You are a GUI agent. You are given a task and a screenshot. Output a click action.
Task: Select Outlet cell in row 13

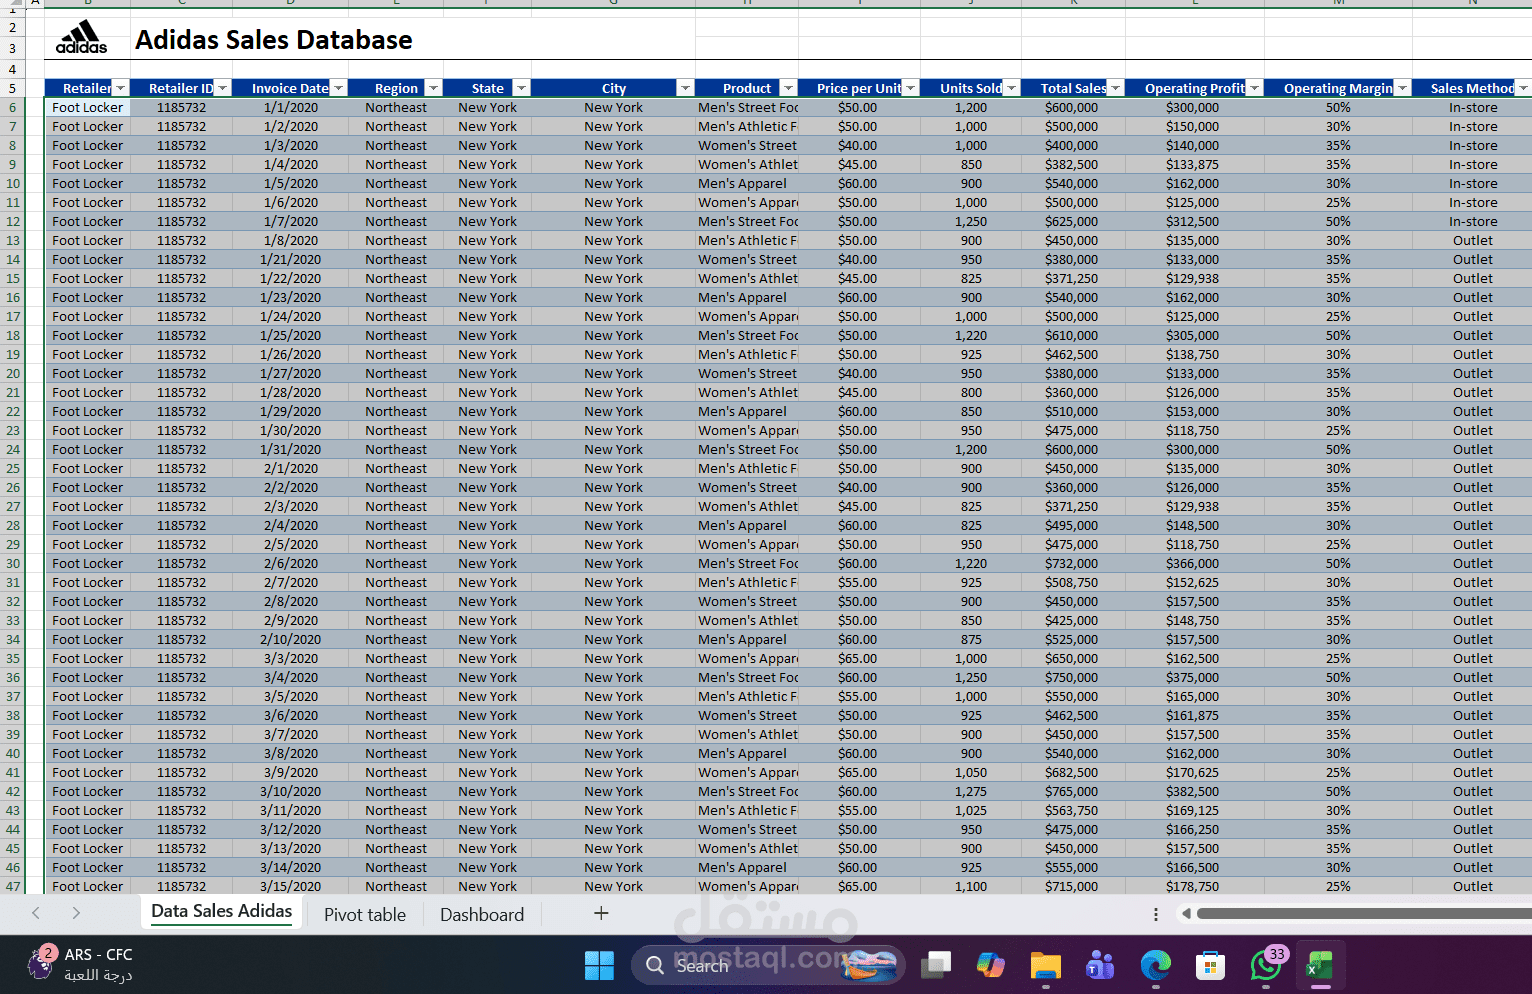(x=1473, y=240)
